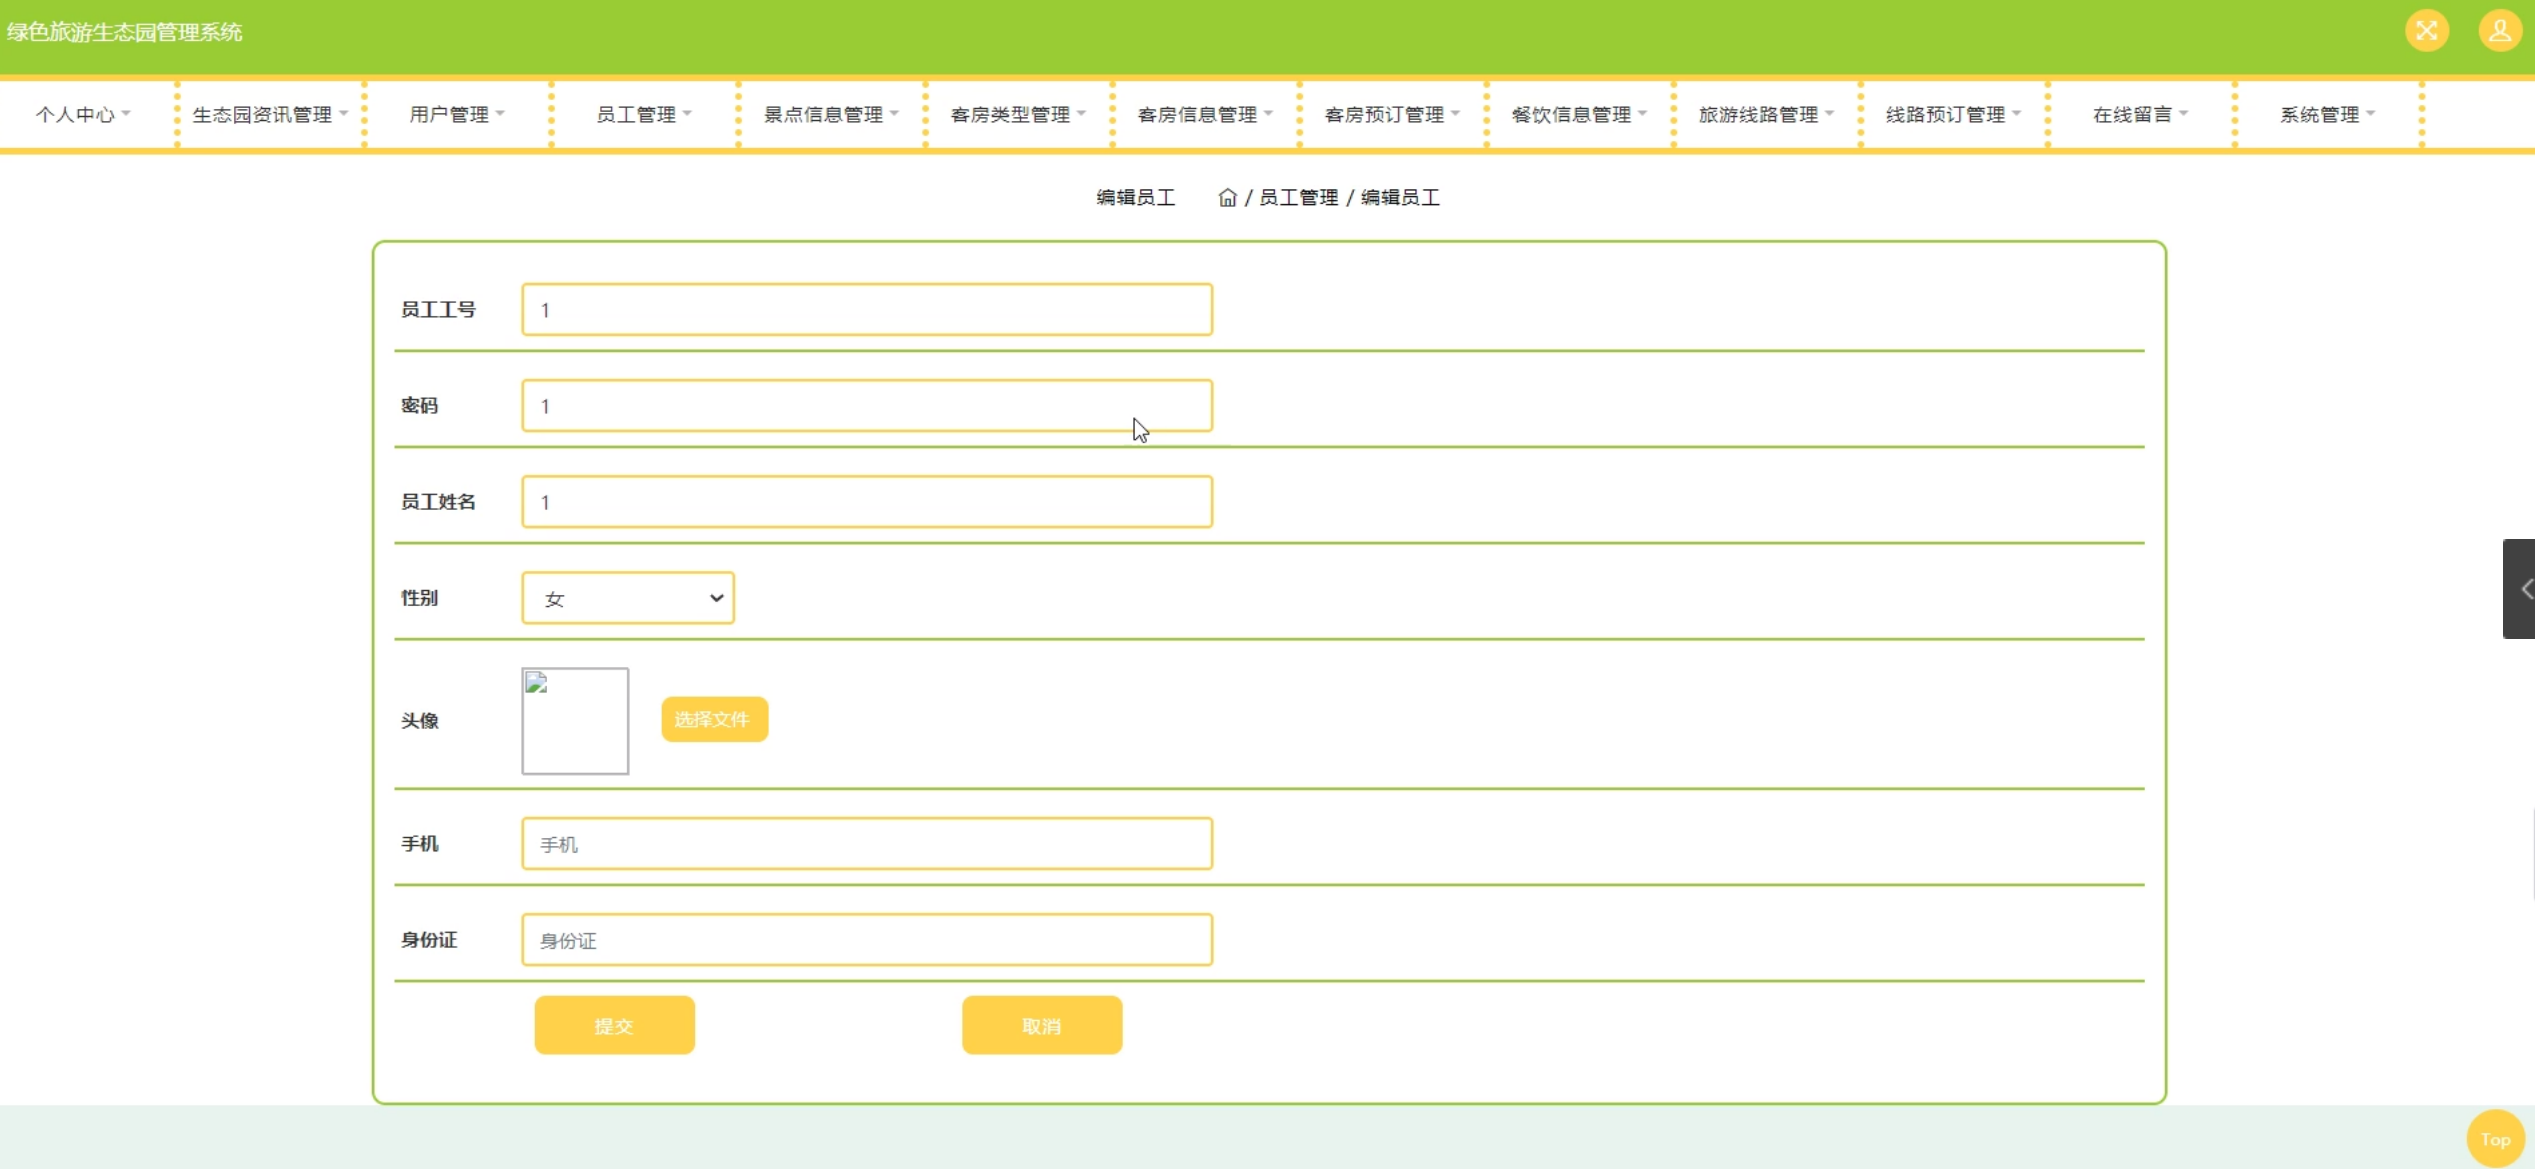Click the home icon in breadcrumb
The height and width of the screenshot is (1169, 2535).
1227,198
